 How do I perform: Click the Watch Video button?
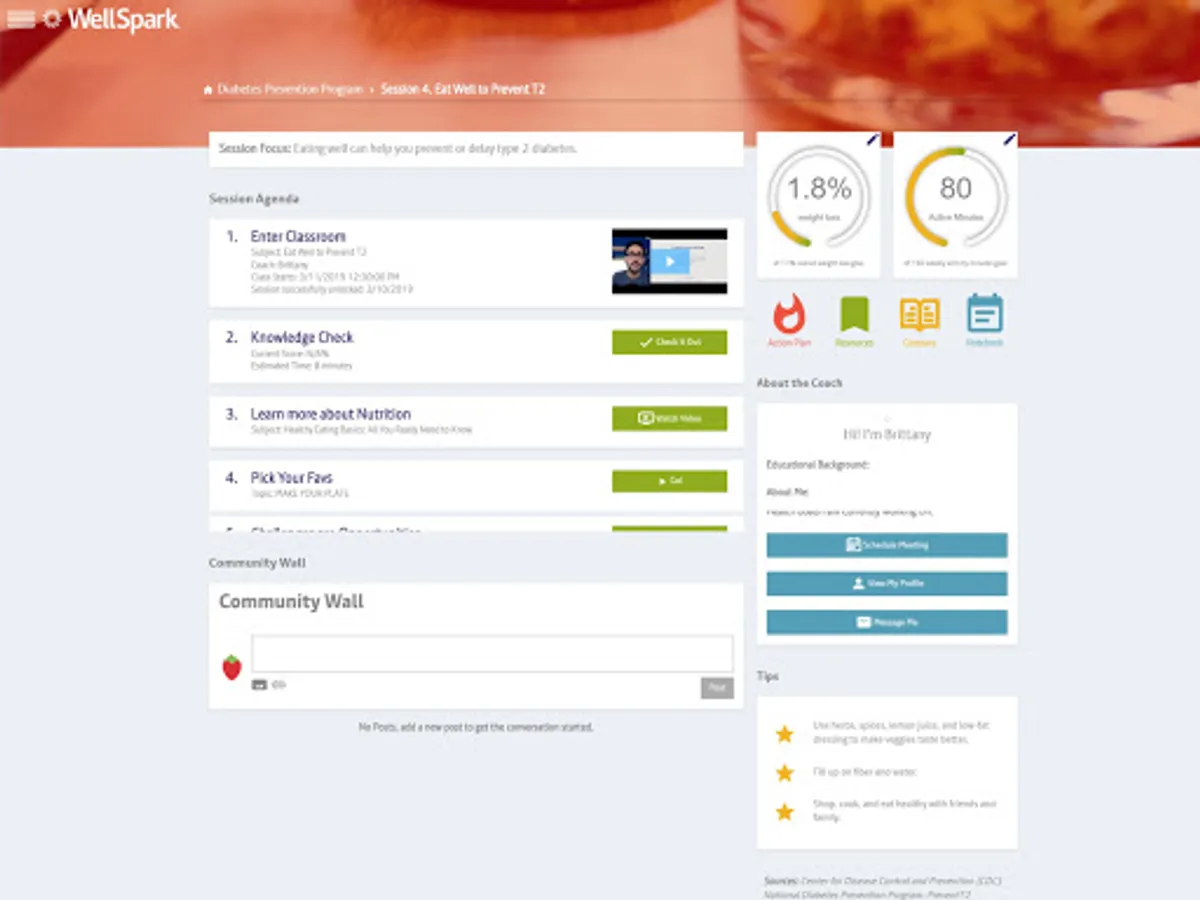(x=670, y=418)
